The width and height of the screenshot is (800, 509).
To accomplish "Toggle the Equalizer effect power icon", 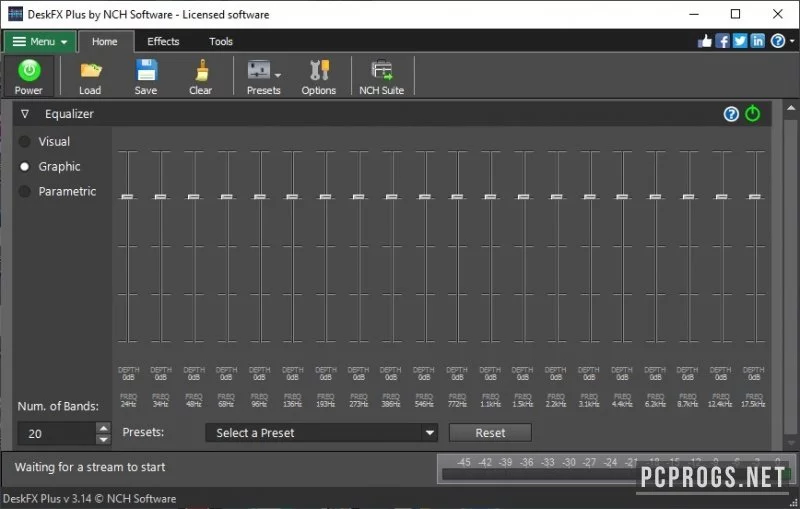I will coord(753,113).
